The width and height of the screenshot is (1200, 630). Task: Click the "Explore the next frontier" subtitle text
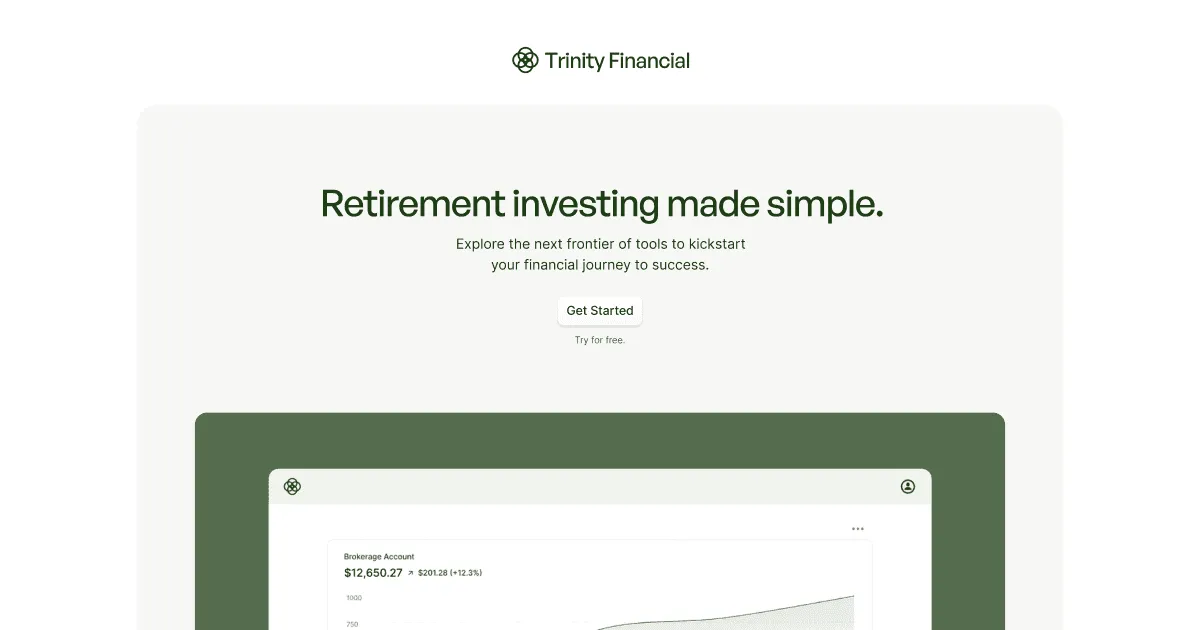click(600, 244)
